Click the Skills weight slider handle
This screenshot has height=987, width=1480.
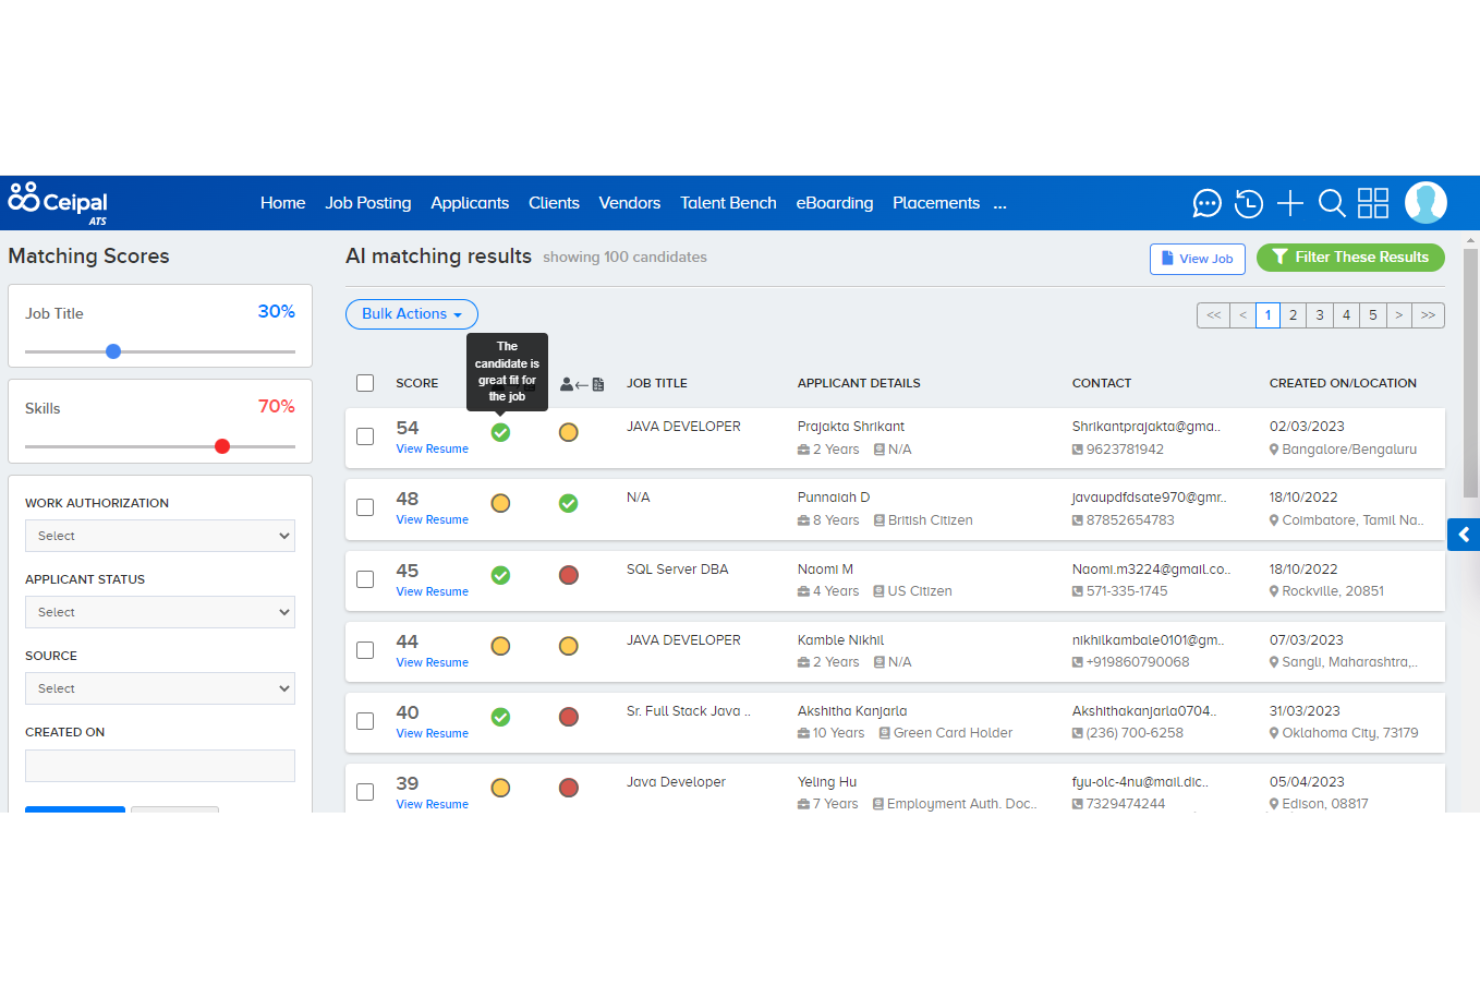[x=222, y=447]
